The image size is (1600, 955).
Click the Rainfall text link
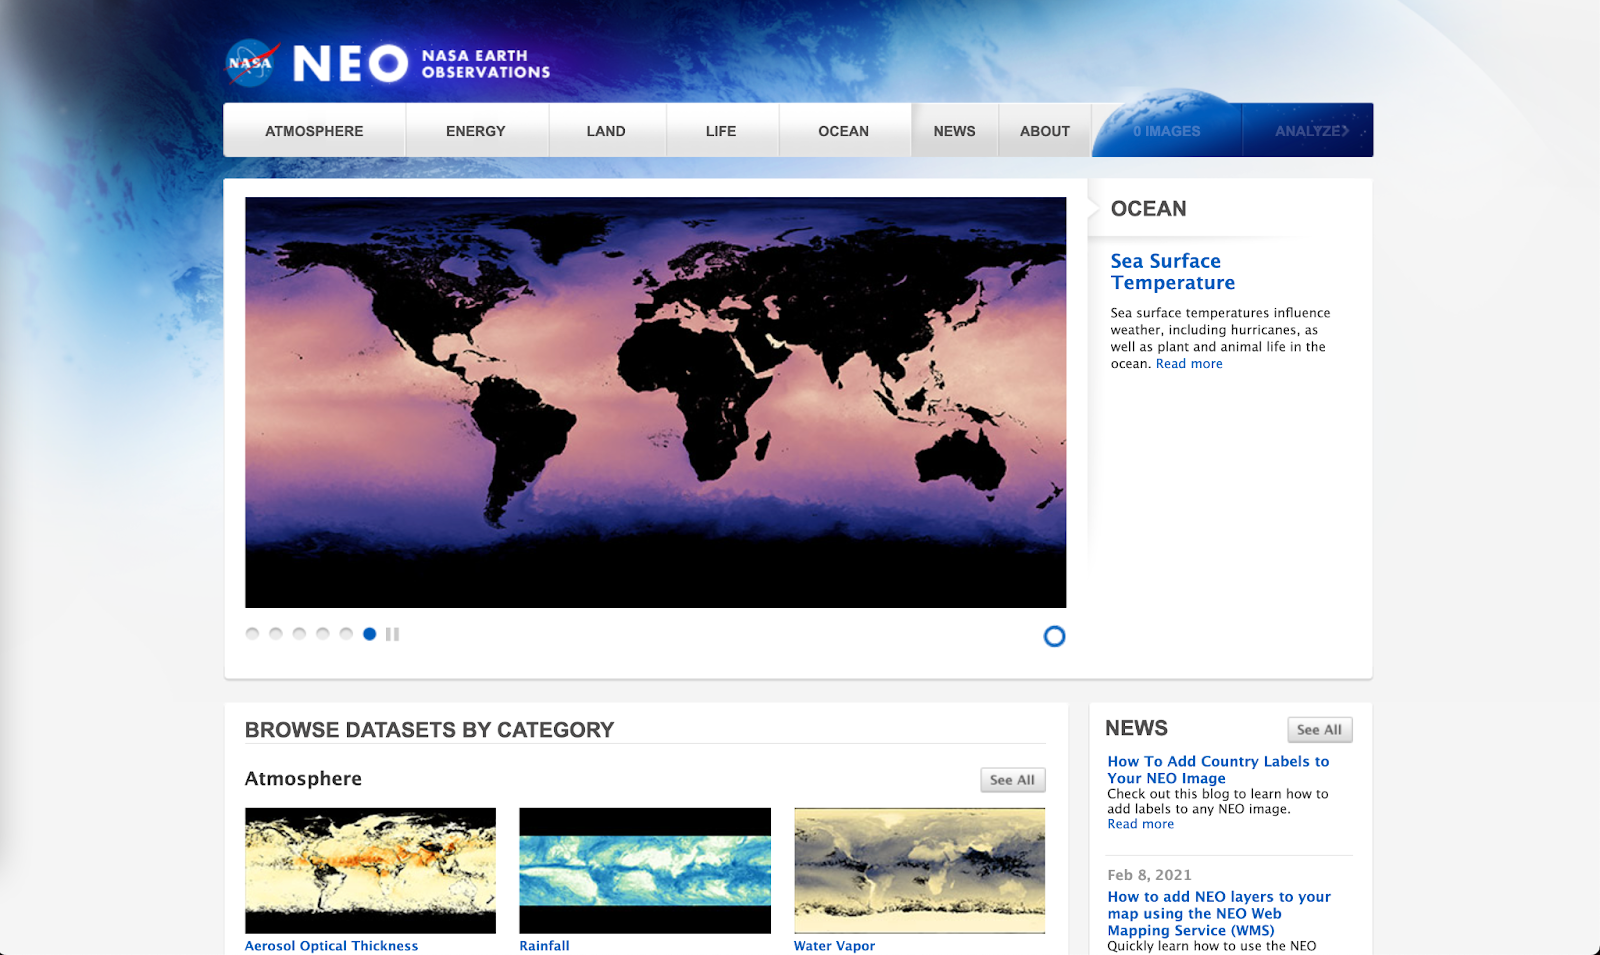pyautogui.click(x=544, y=946)
